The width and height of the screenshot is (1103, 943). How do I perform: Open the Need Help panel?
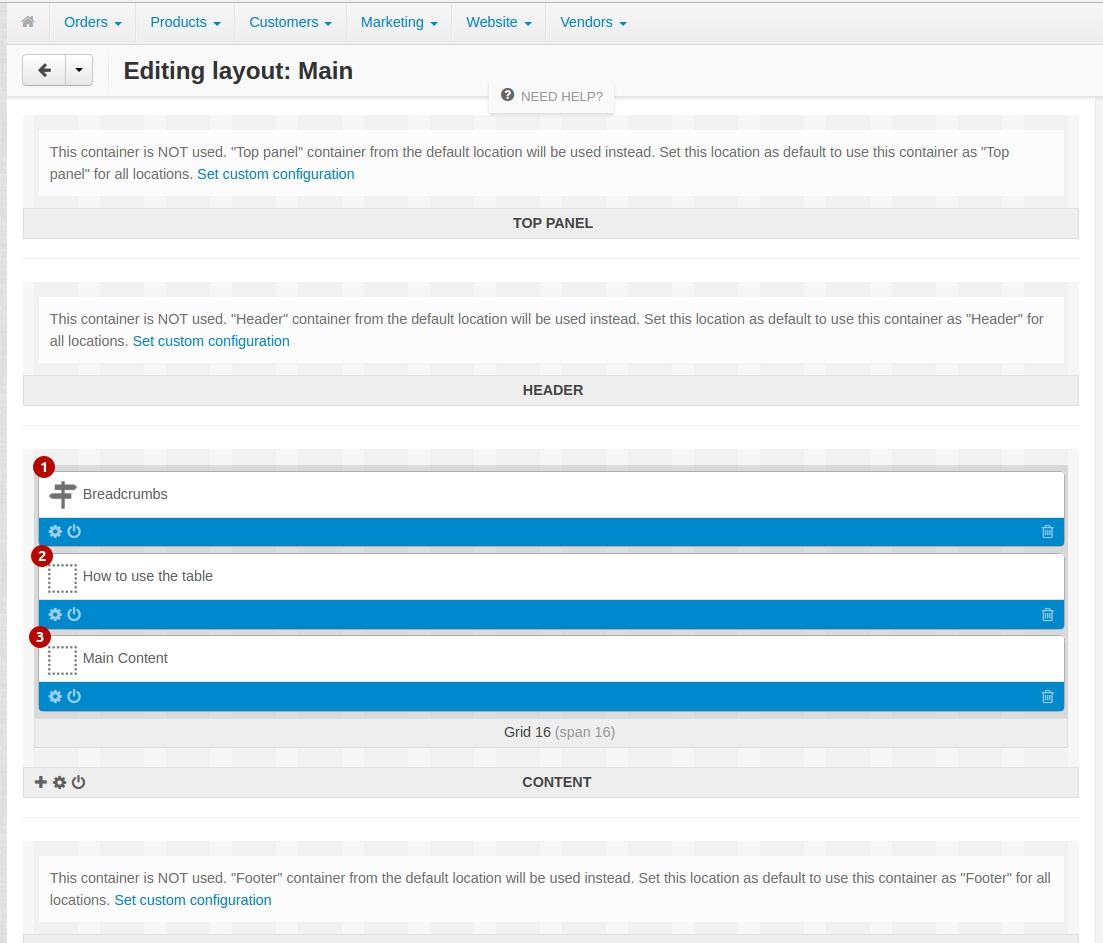pos(552,96)
